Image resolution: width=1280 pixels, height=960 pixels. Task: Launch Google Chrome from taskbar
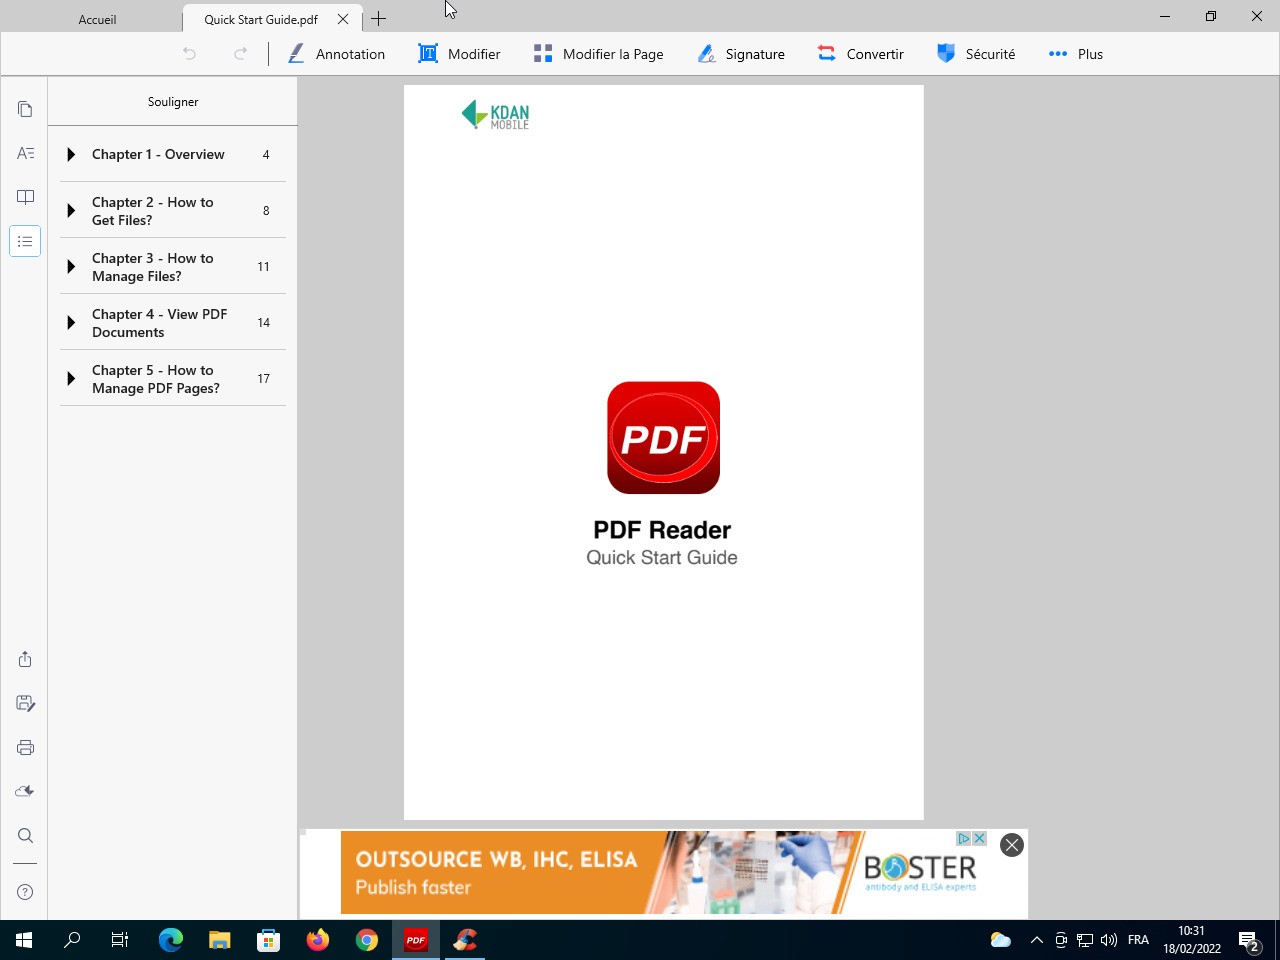click(367, 940)
